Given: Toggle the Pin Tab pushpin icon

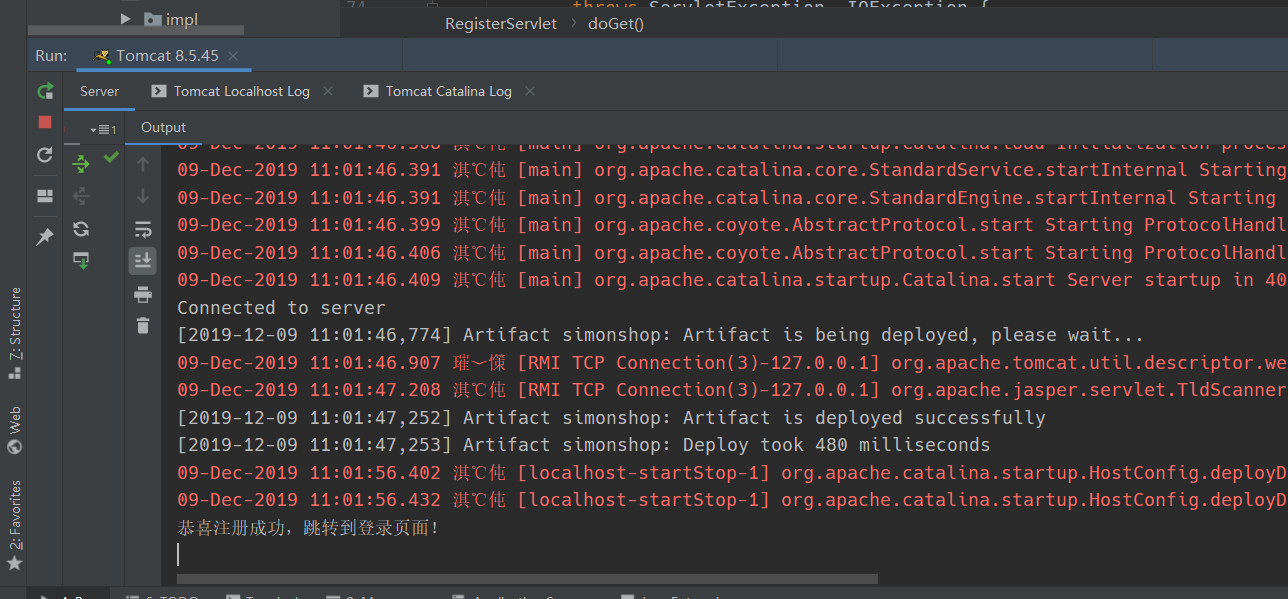Looking at the screenshot, I should (45, 237).
